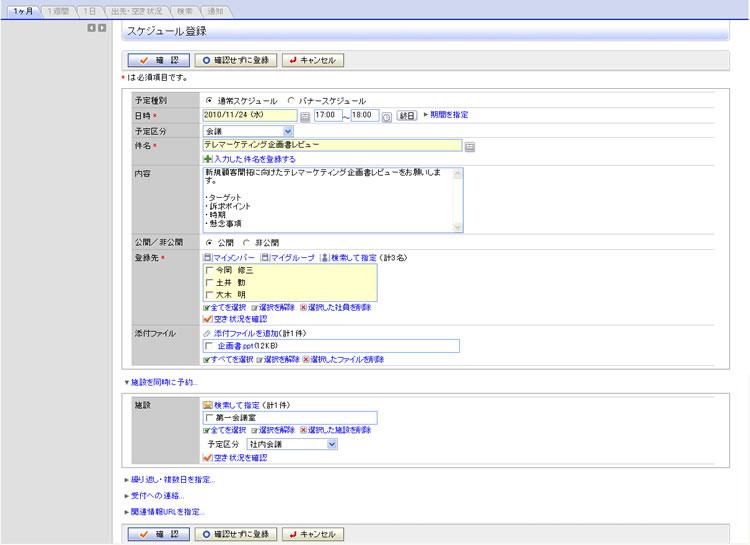Screen dimensions: 750x545
Task: Expand 繰り返し・複数日を指定
Action: pyautogui.click(x=170, y=479)
